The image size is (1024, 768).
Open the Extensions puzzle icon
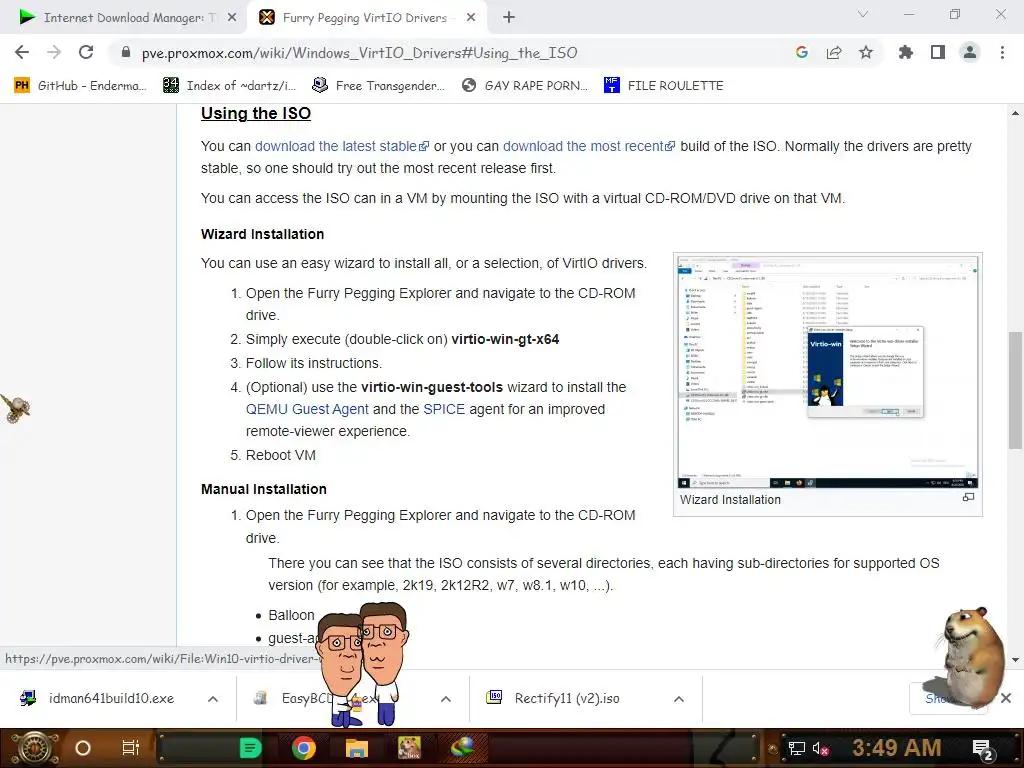[x=905, y=52]
